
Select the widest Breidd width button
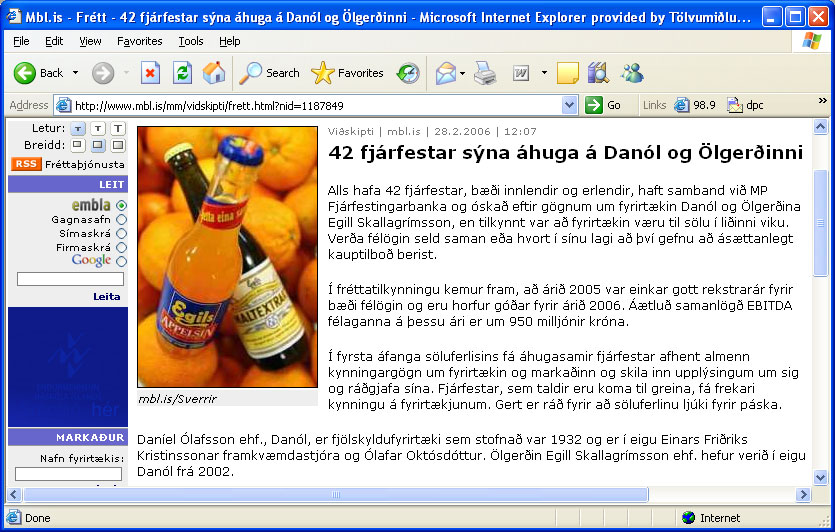pyautogui.click(x=118, y=145)
